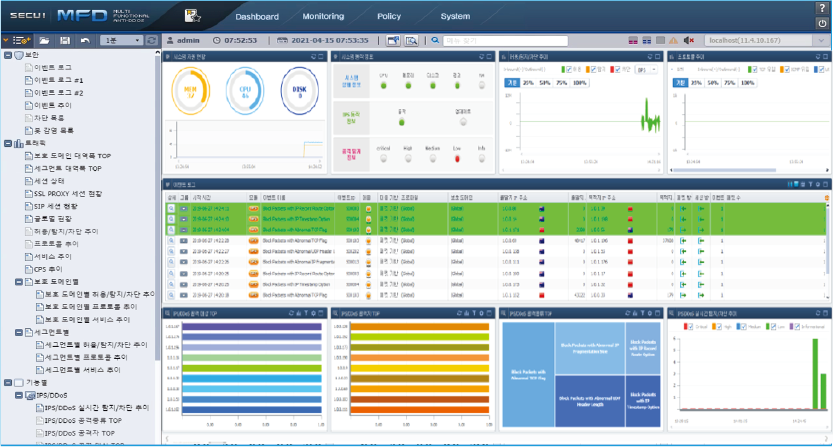Screen dimensions: 833x447
Task: Toggle the Critical severity checkbox
Action: [691, 326]
